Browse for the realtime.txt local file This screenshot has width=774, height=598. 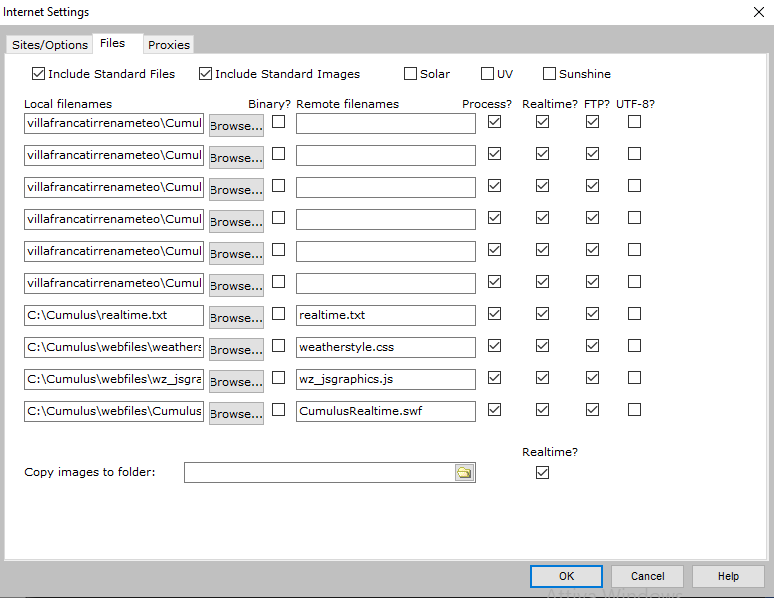point(236,317)
